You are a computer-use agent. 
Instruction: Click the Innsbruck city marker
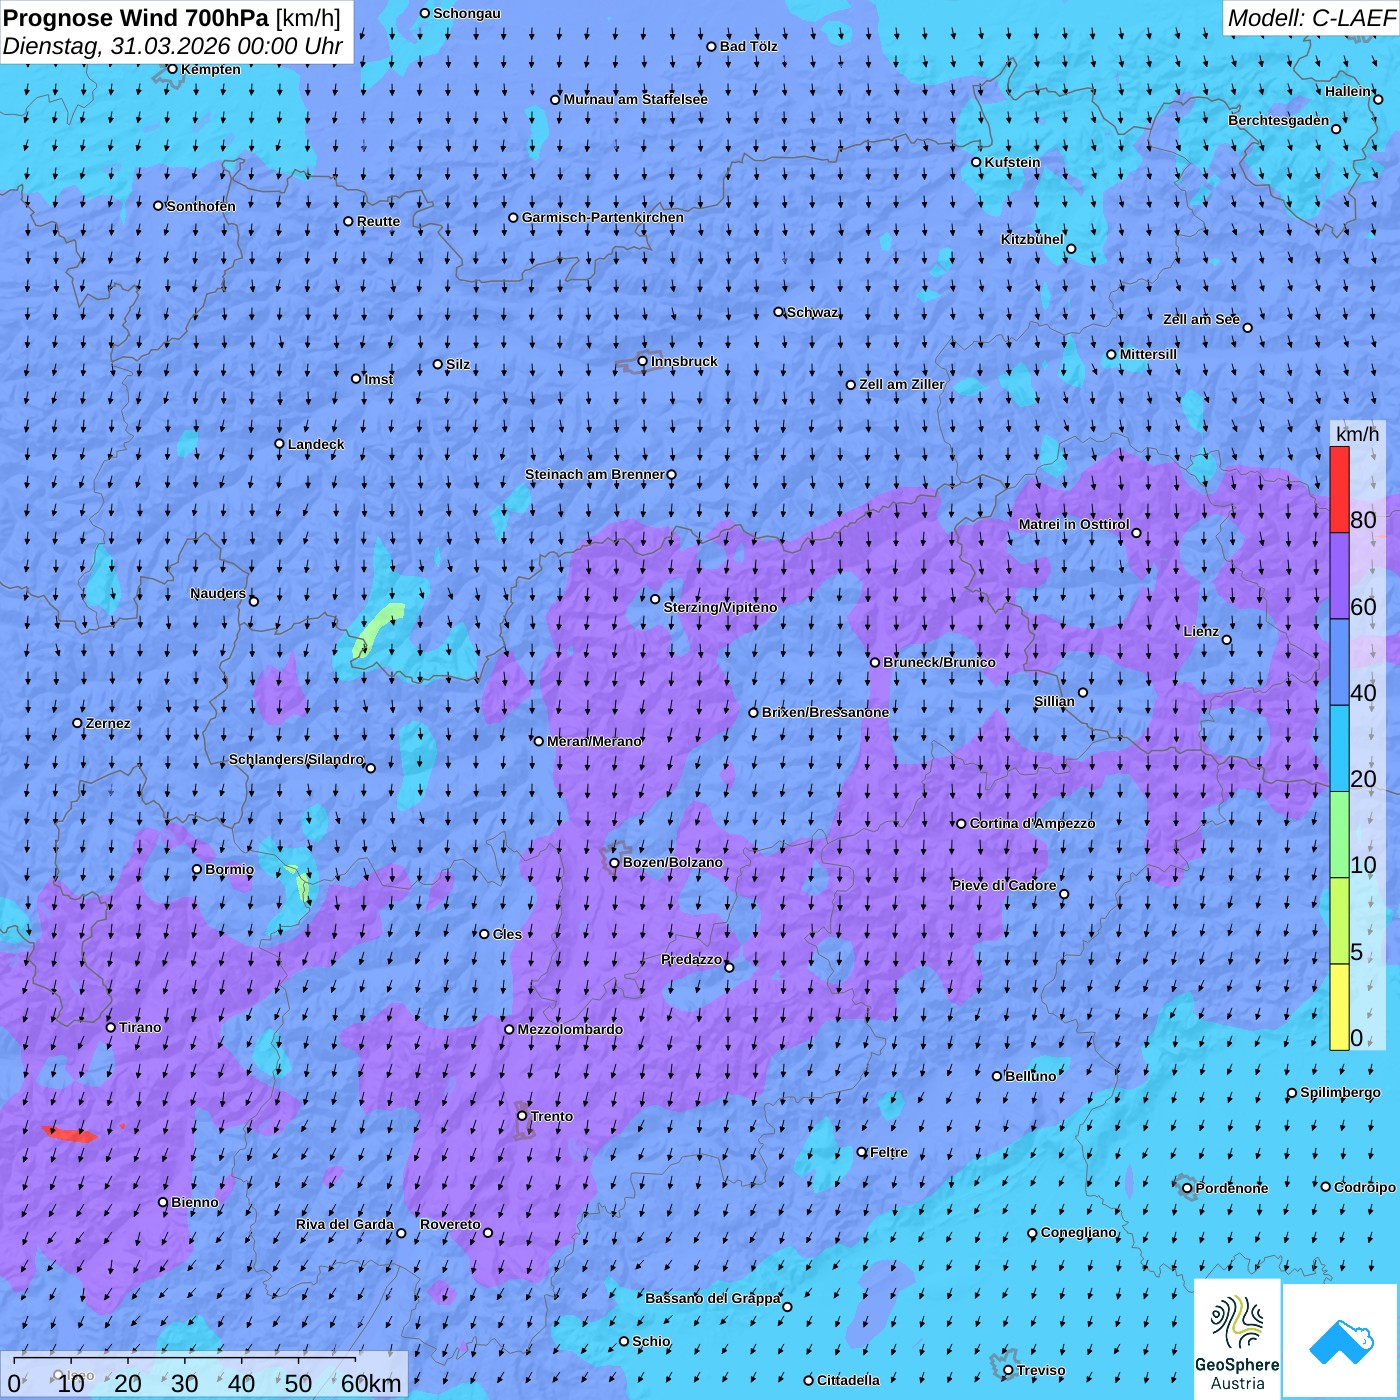click(643, 361)
